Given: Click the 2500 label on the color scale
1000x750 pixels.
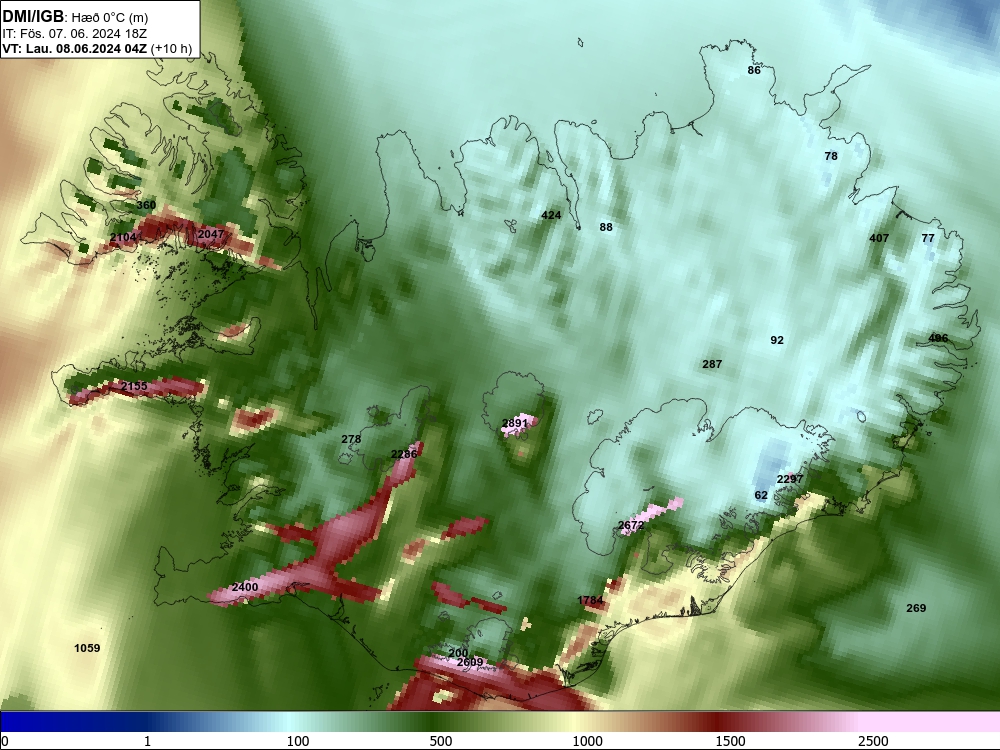Looking at the screenshot, I should [x=873, y=741].
